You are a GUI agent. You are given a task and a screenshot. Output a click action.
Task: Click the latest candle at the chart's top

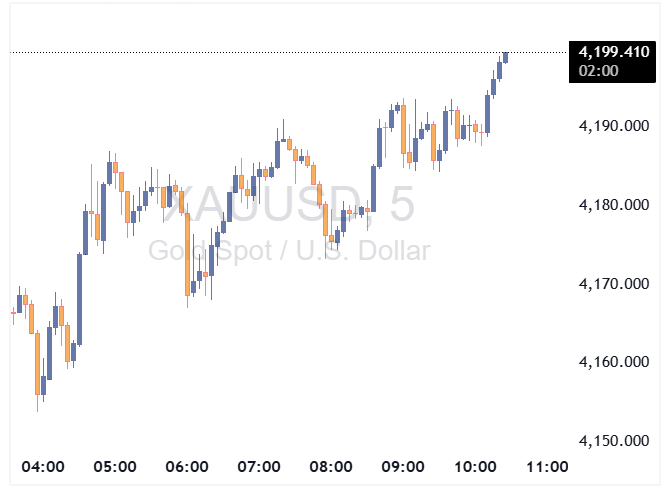pos(506,57)
